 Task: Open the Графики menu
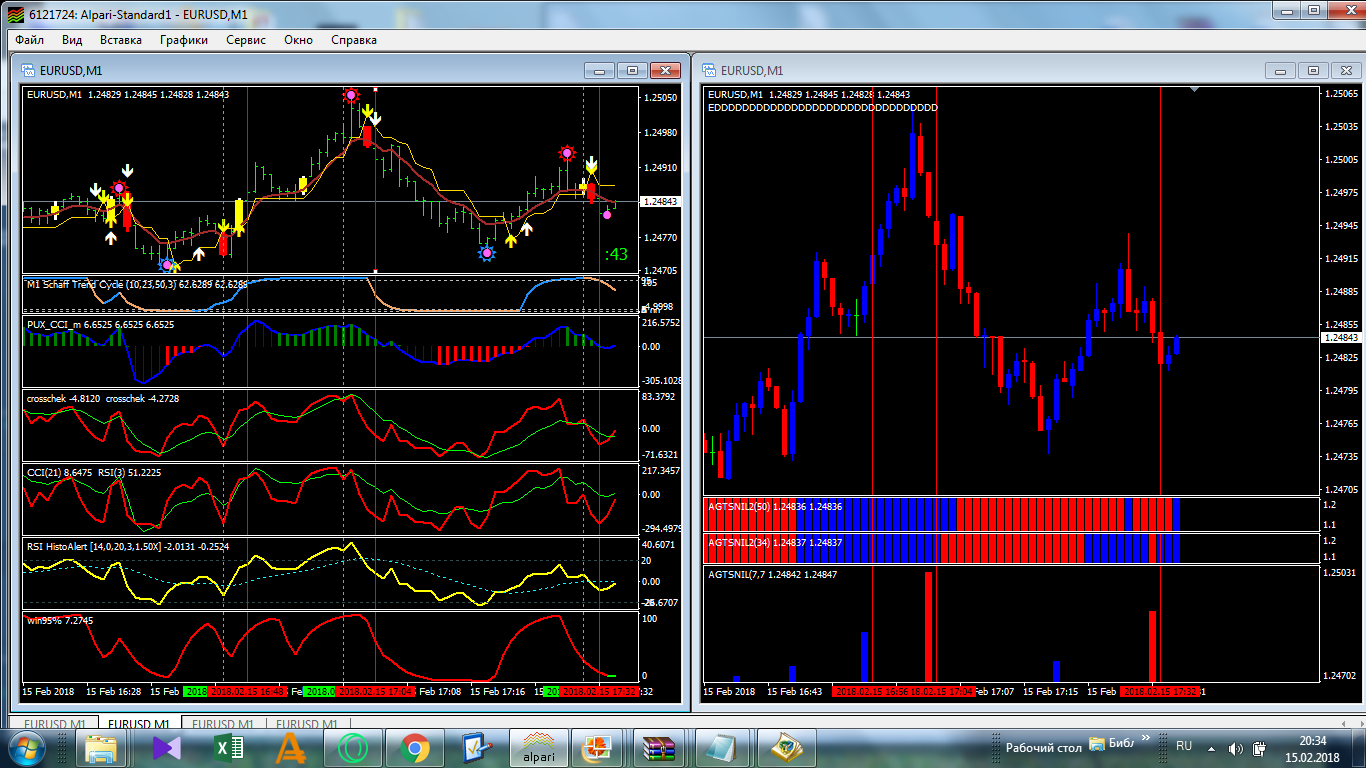pos(184,40)
